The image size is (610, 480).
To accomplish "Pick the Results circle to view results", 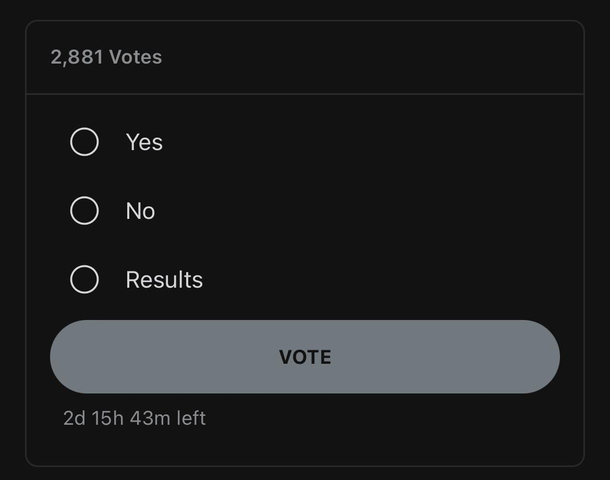I will (84, 279).
